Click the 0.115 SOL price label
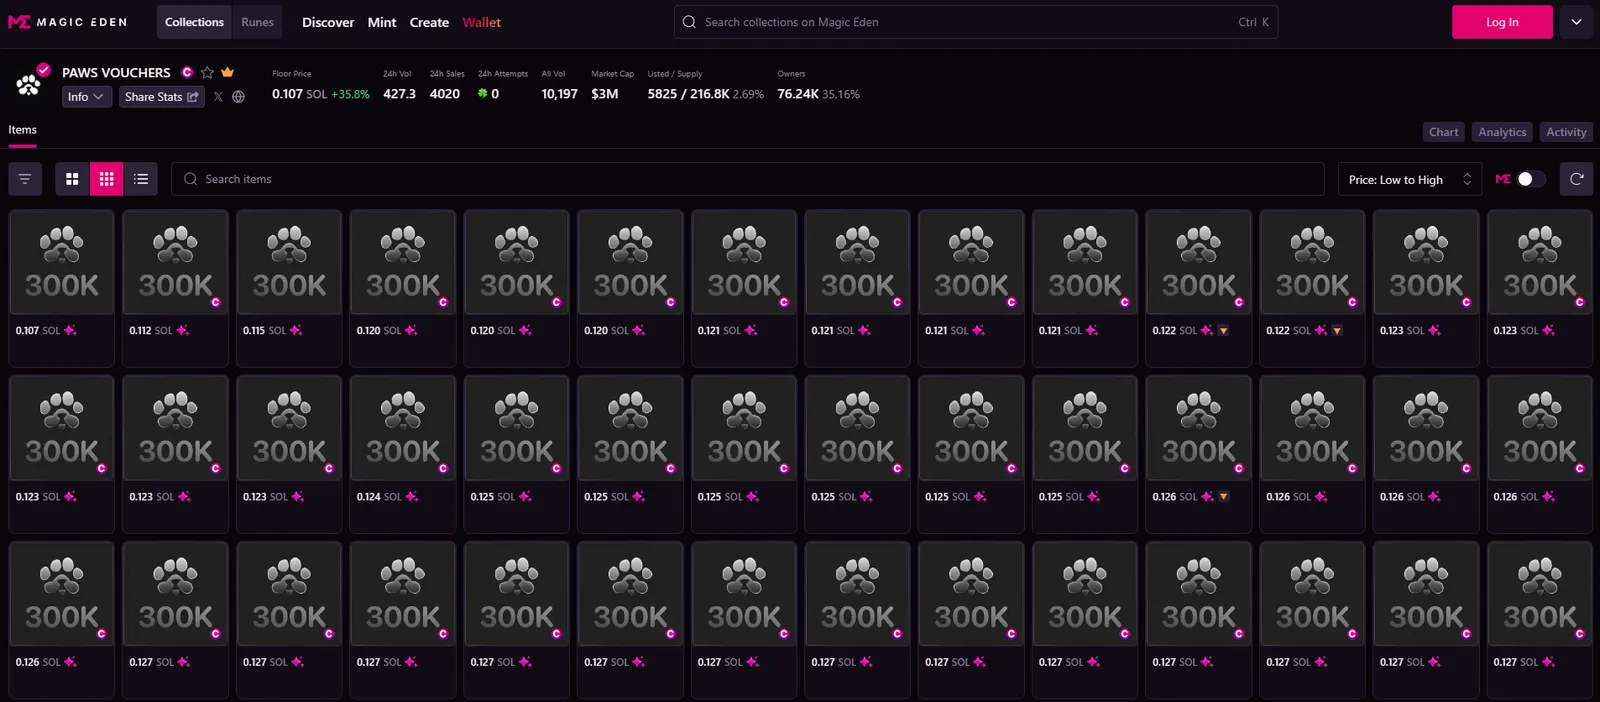 click(264, 330)
